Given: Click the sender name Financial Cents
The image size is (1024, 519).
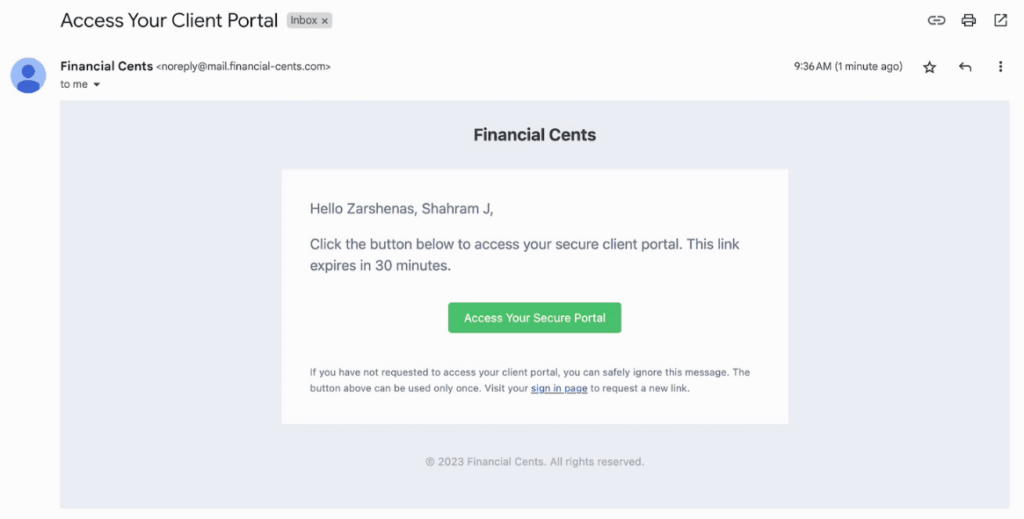Looking at the screenshot, I should [x=106, y=66].
